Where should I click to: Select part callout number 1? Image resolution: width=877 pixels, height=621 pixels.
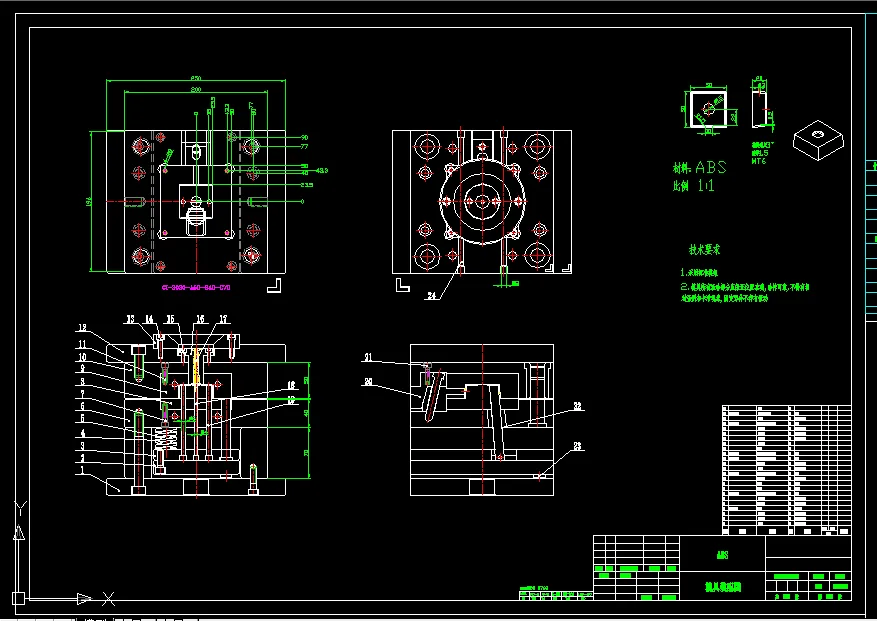[x=82, y=471]
